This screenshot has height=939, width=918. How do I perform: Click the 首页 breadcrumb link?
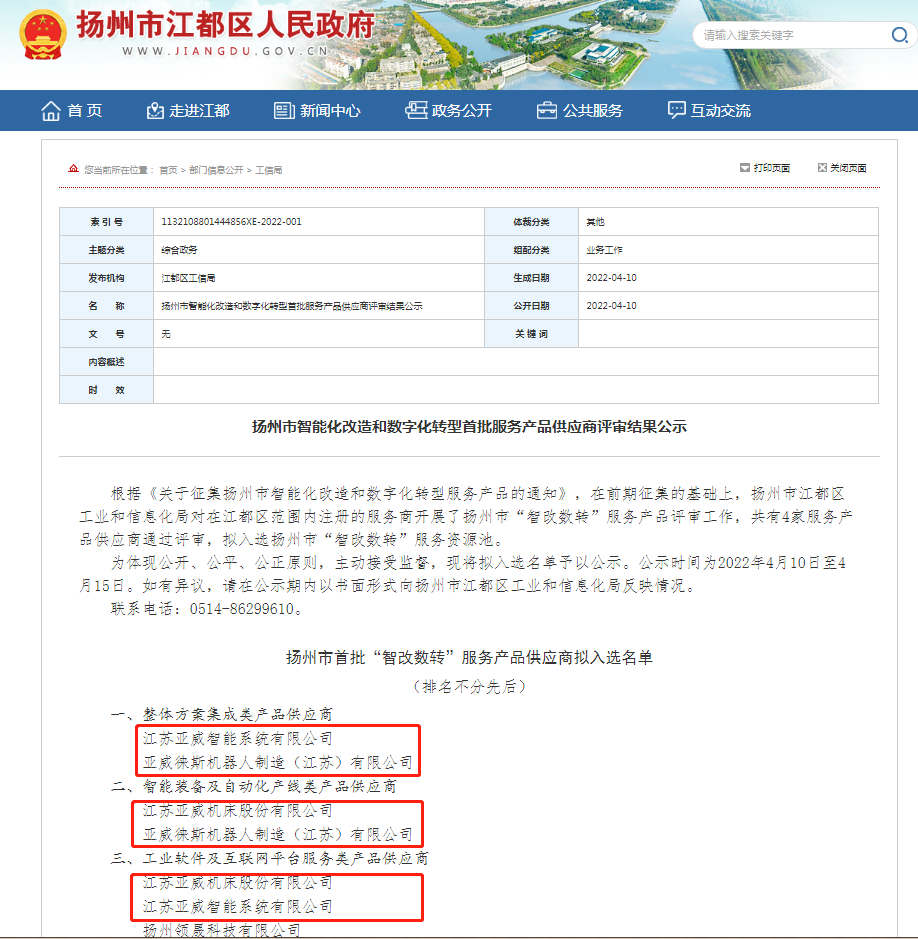pos(168,170)
